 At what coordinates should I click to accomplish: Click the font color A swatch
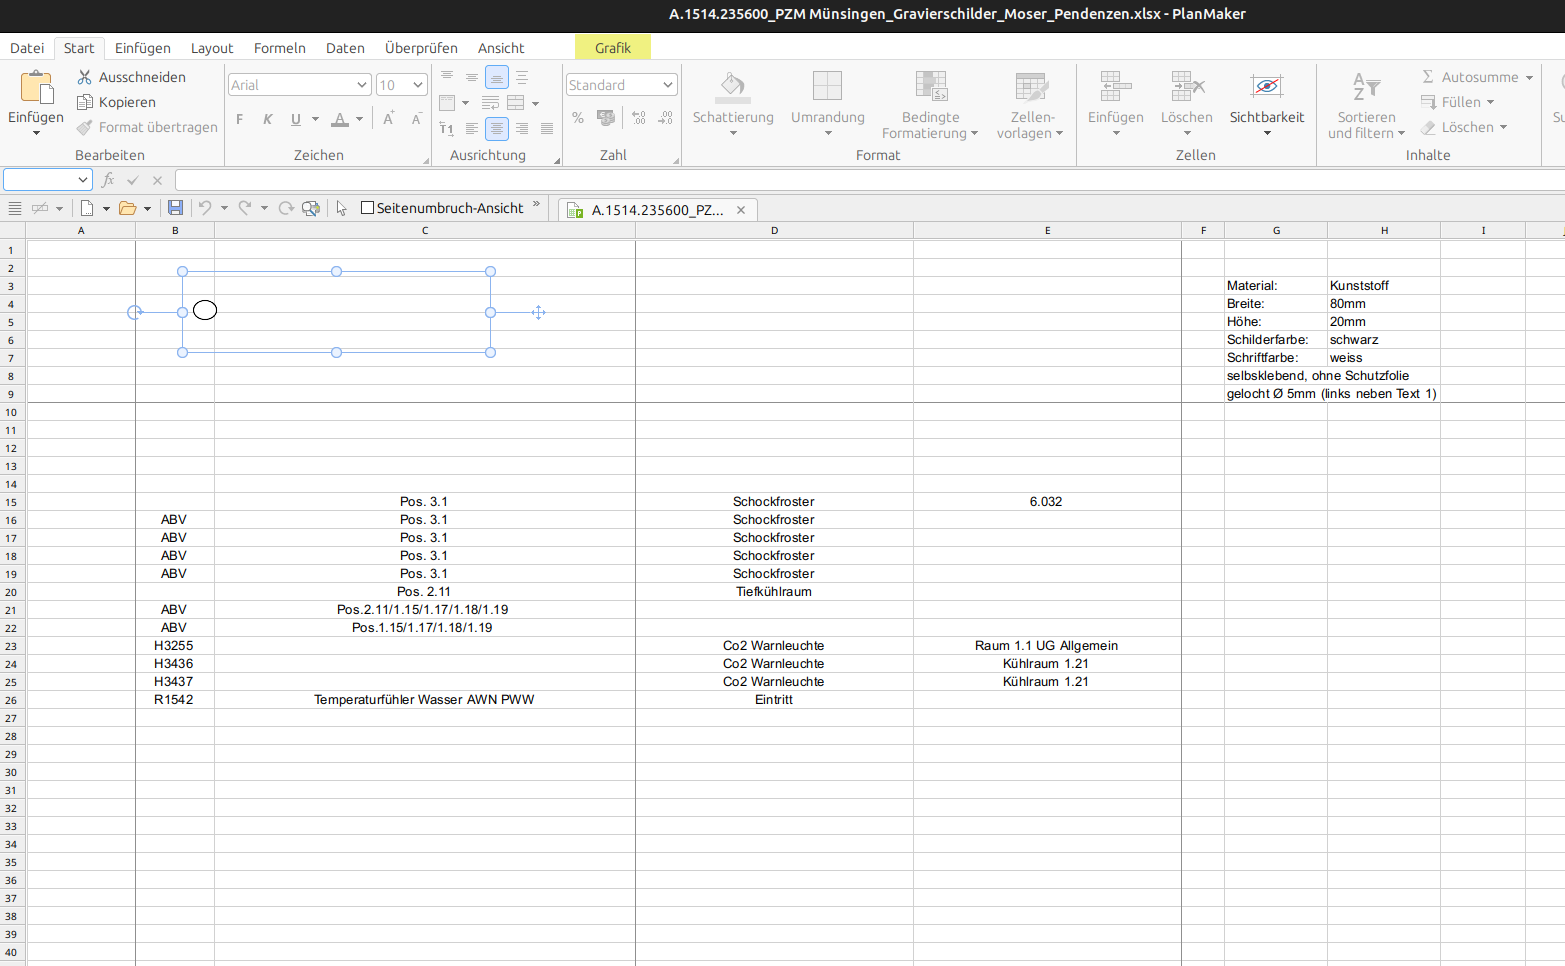pyautogui.click(x=340, y=119)
